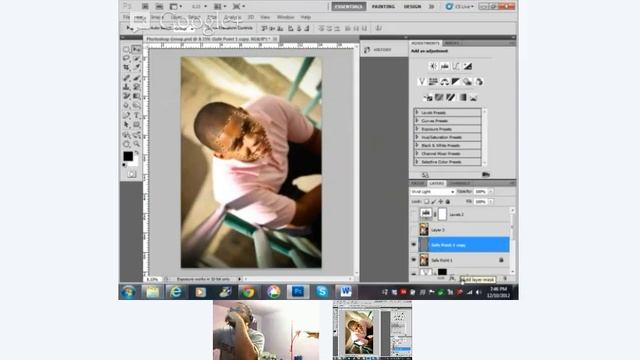This screenshot has width=640, height=360.
Task: Select the Rectangular Marquee tool
Action: pyautogui.click(x=127, y=49)
